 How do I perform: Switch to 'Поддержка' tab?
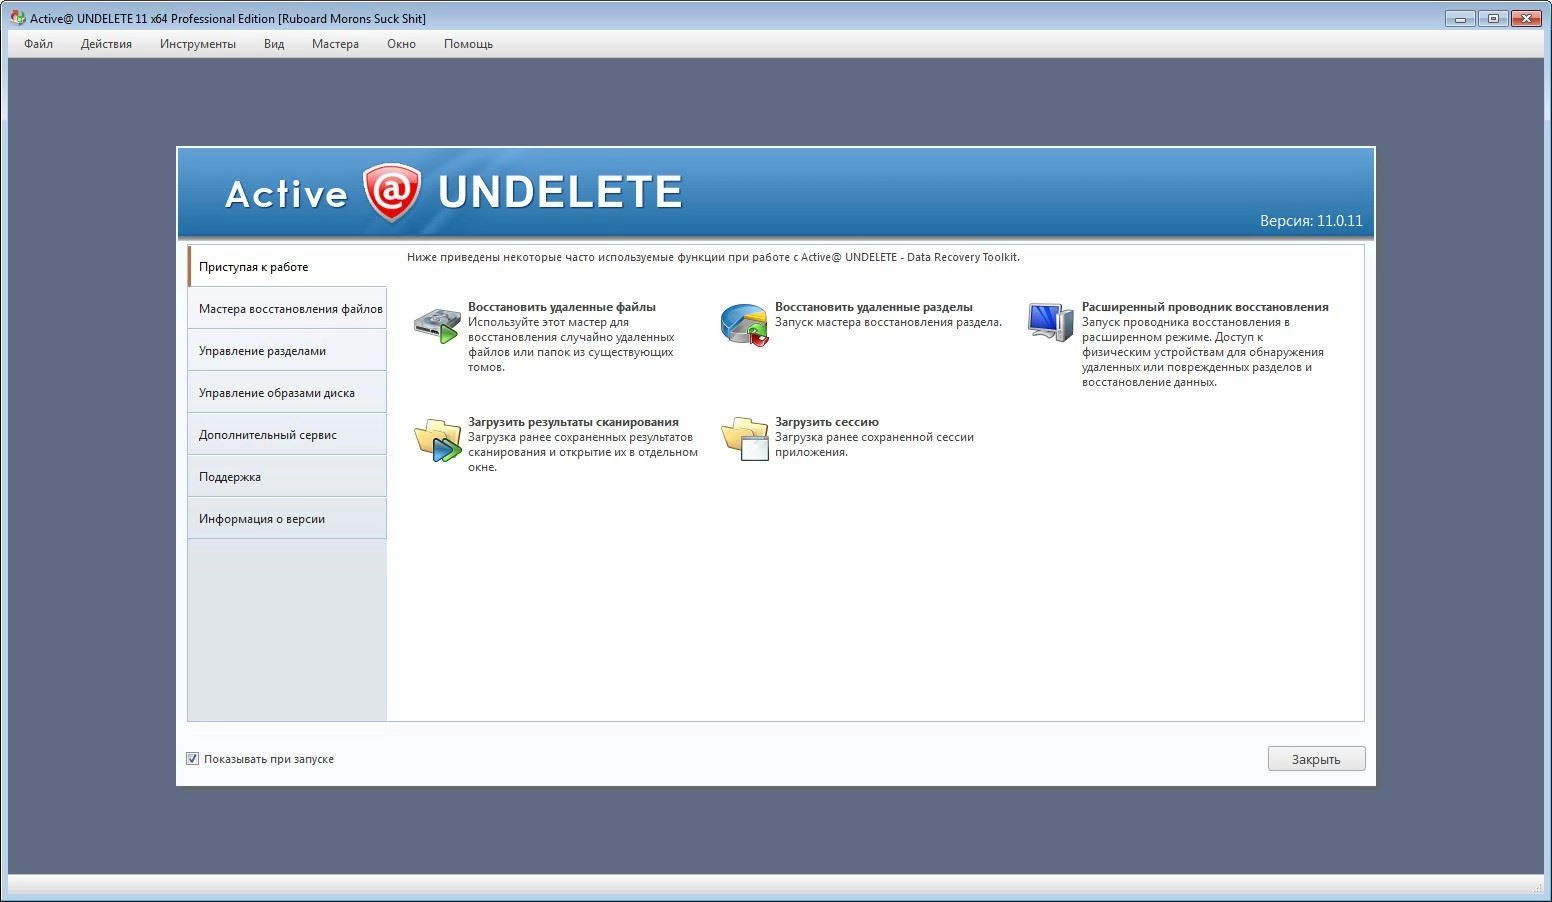[x=287, y=477]
